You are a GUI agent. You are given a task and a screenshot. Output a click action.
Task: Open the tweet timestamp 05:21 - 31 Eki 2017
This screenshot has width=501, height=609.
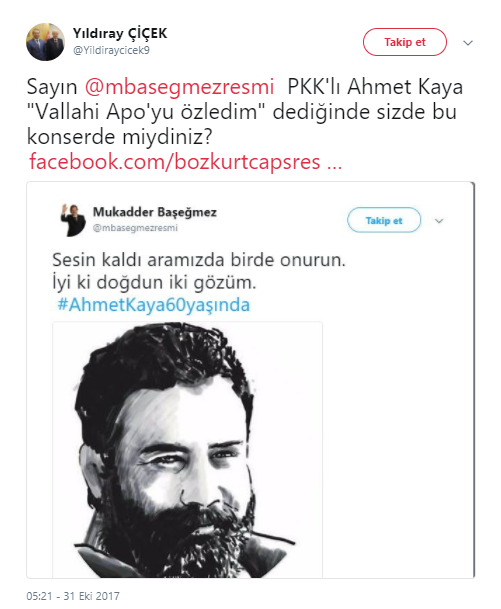tap(73, 596)
